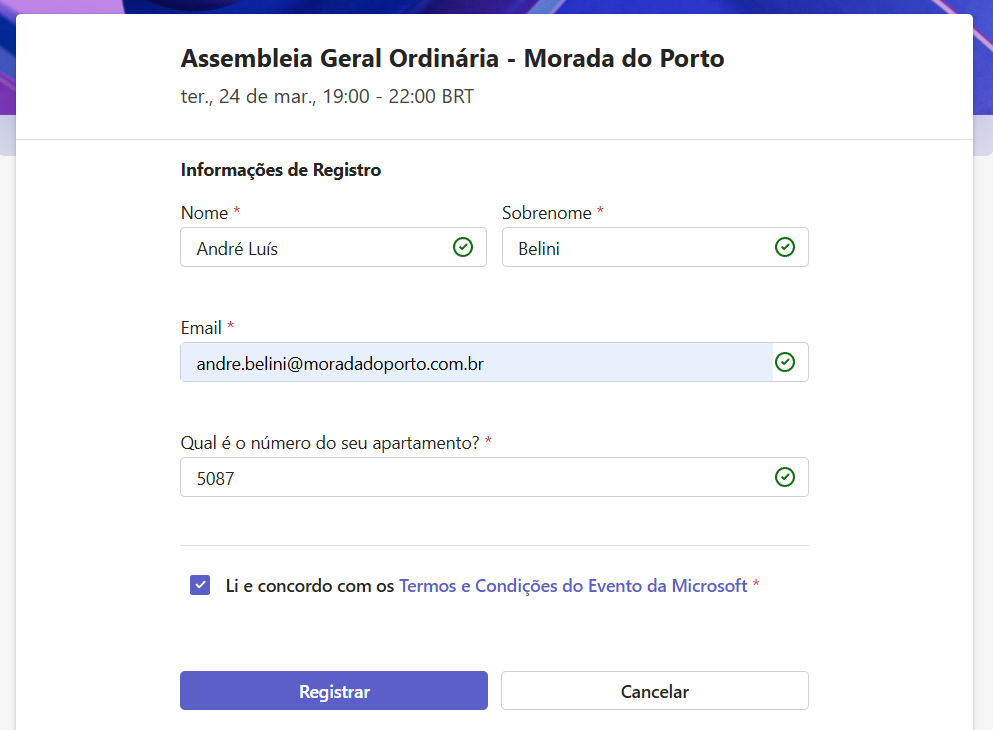
Task: Click the validation checkmark in the Sobrenome field
Action: coord(785,247)
